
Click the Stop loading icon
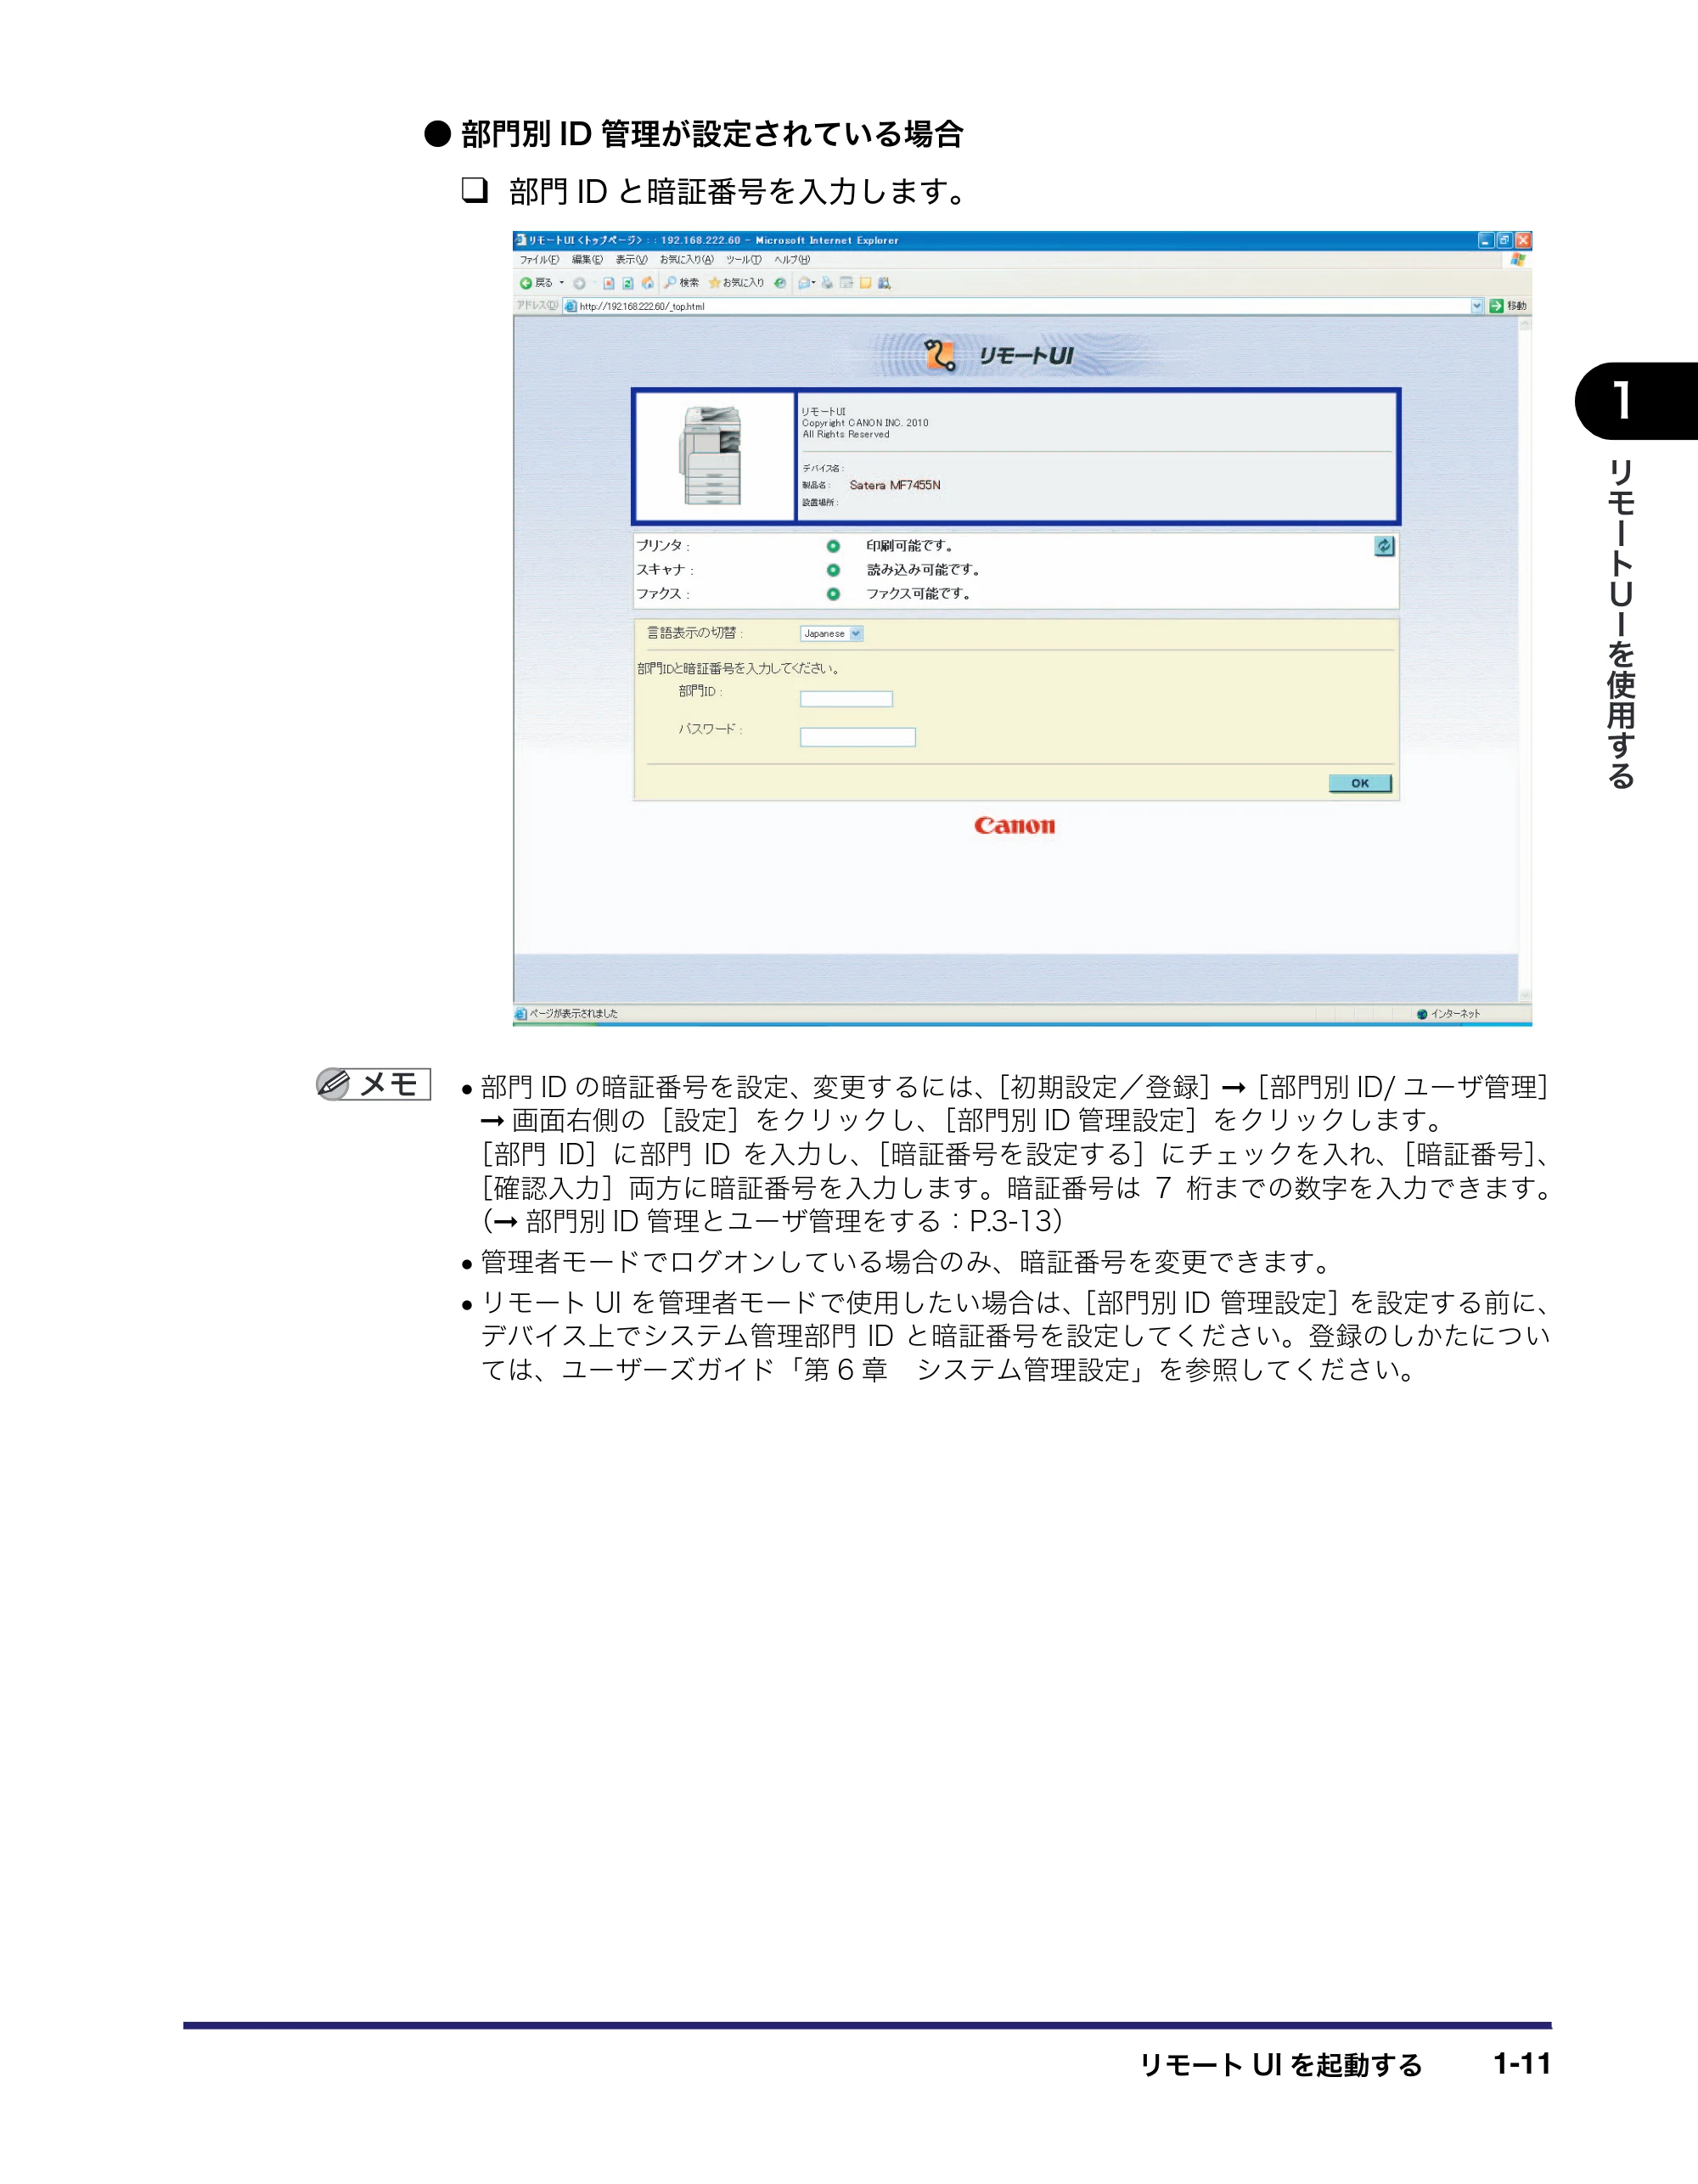609,284
